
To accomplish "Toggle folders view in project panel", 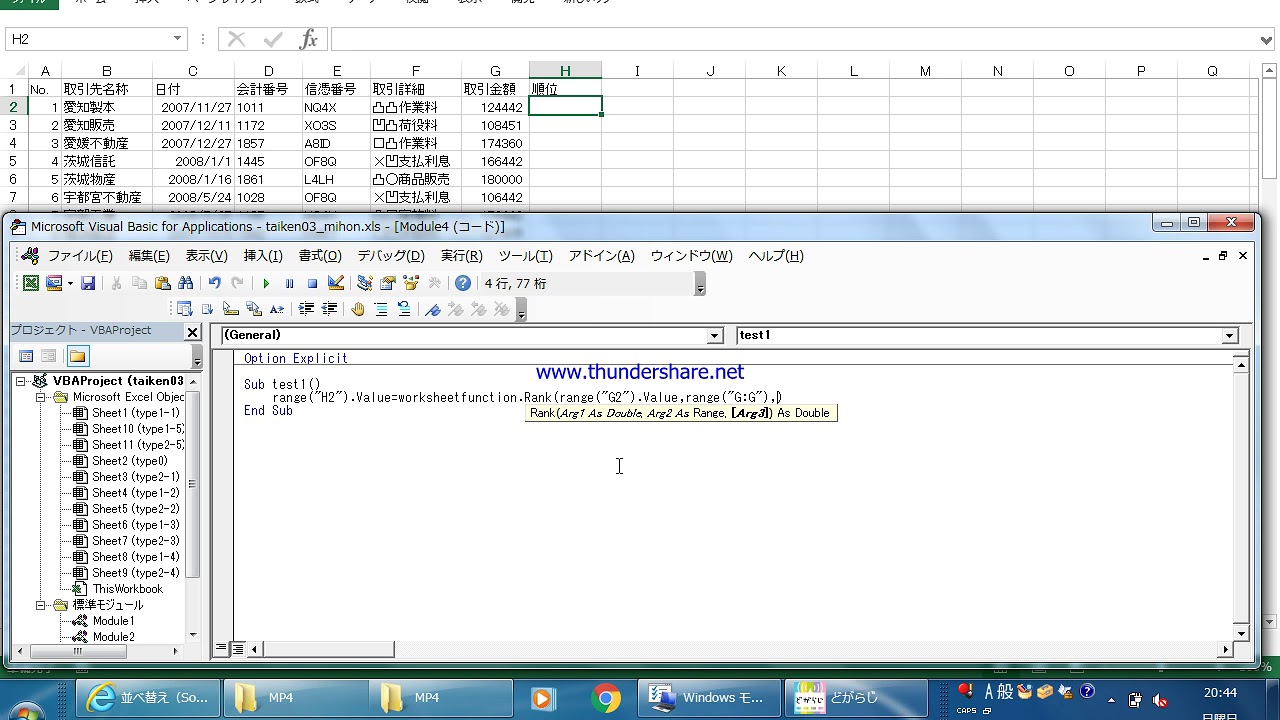I will pos(78,356).
